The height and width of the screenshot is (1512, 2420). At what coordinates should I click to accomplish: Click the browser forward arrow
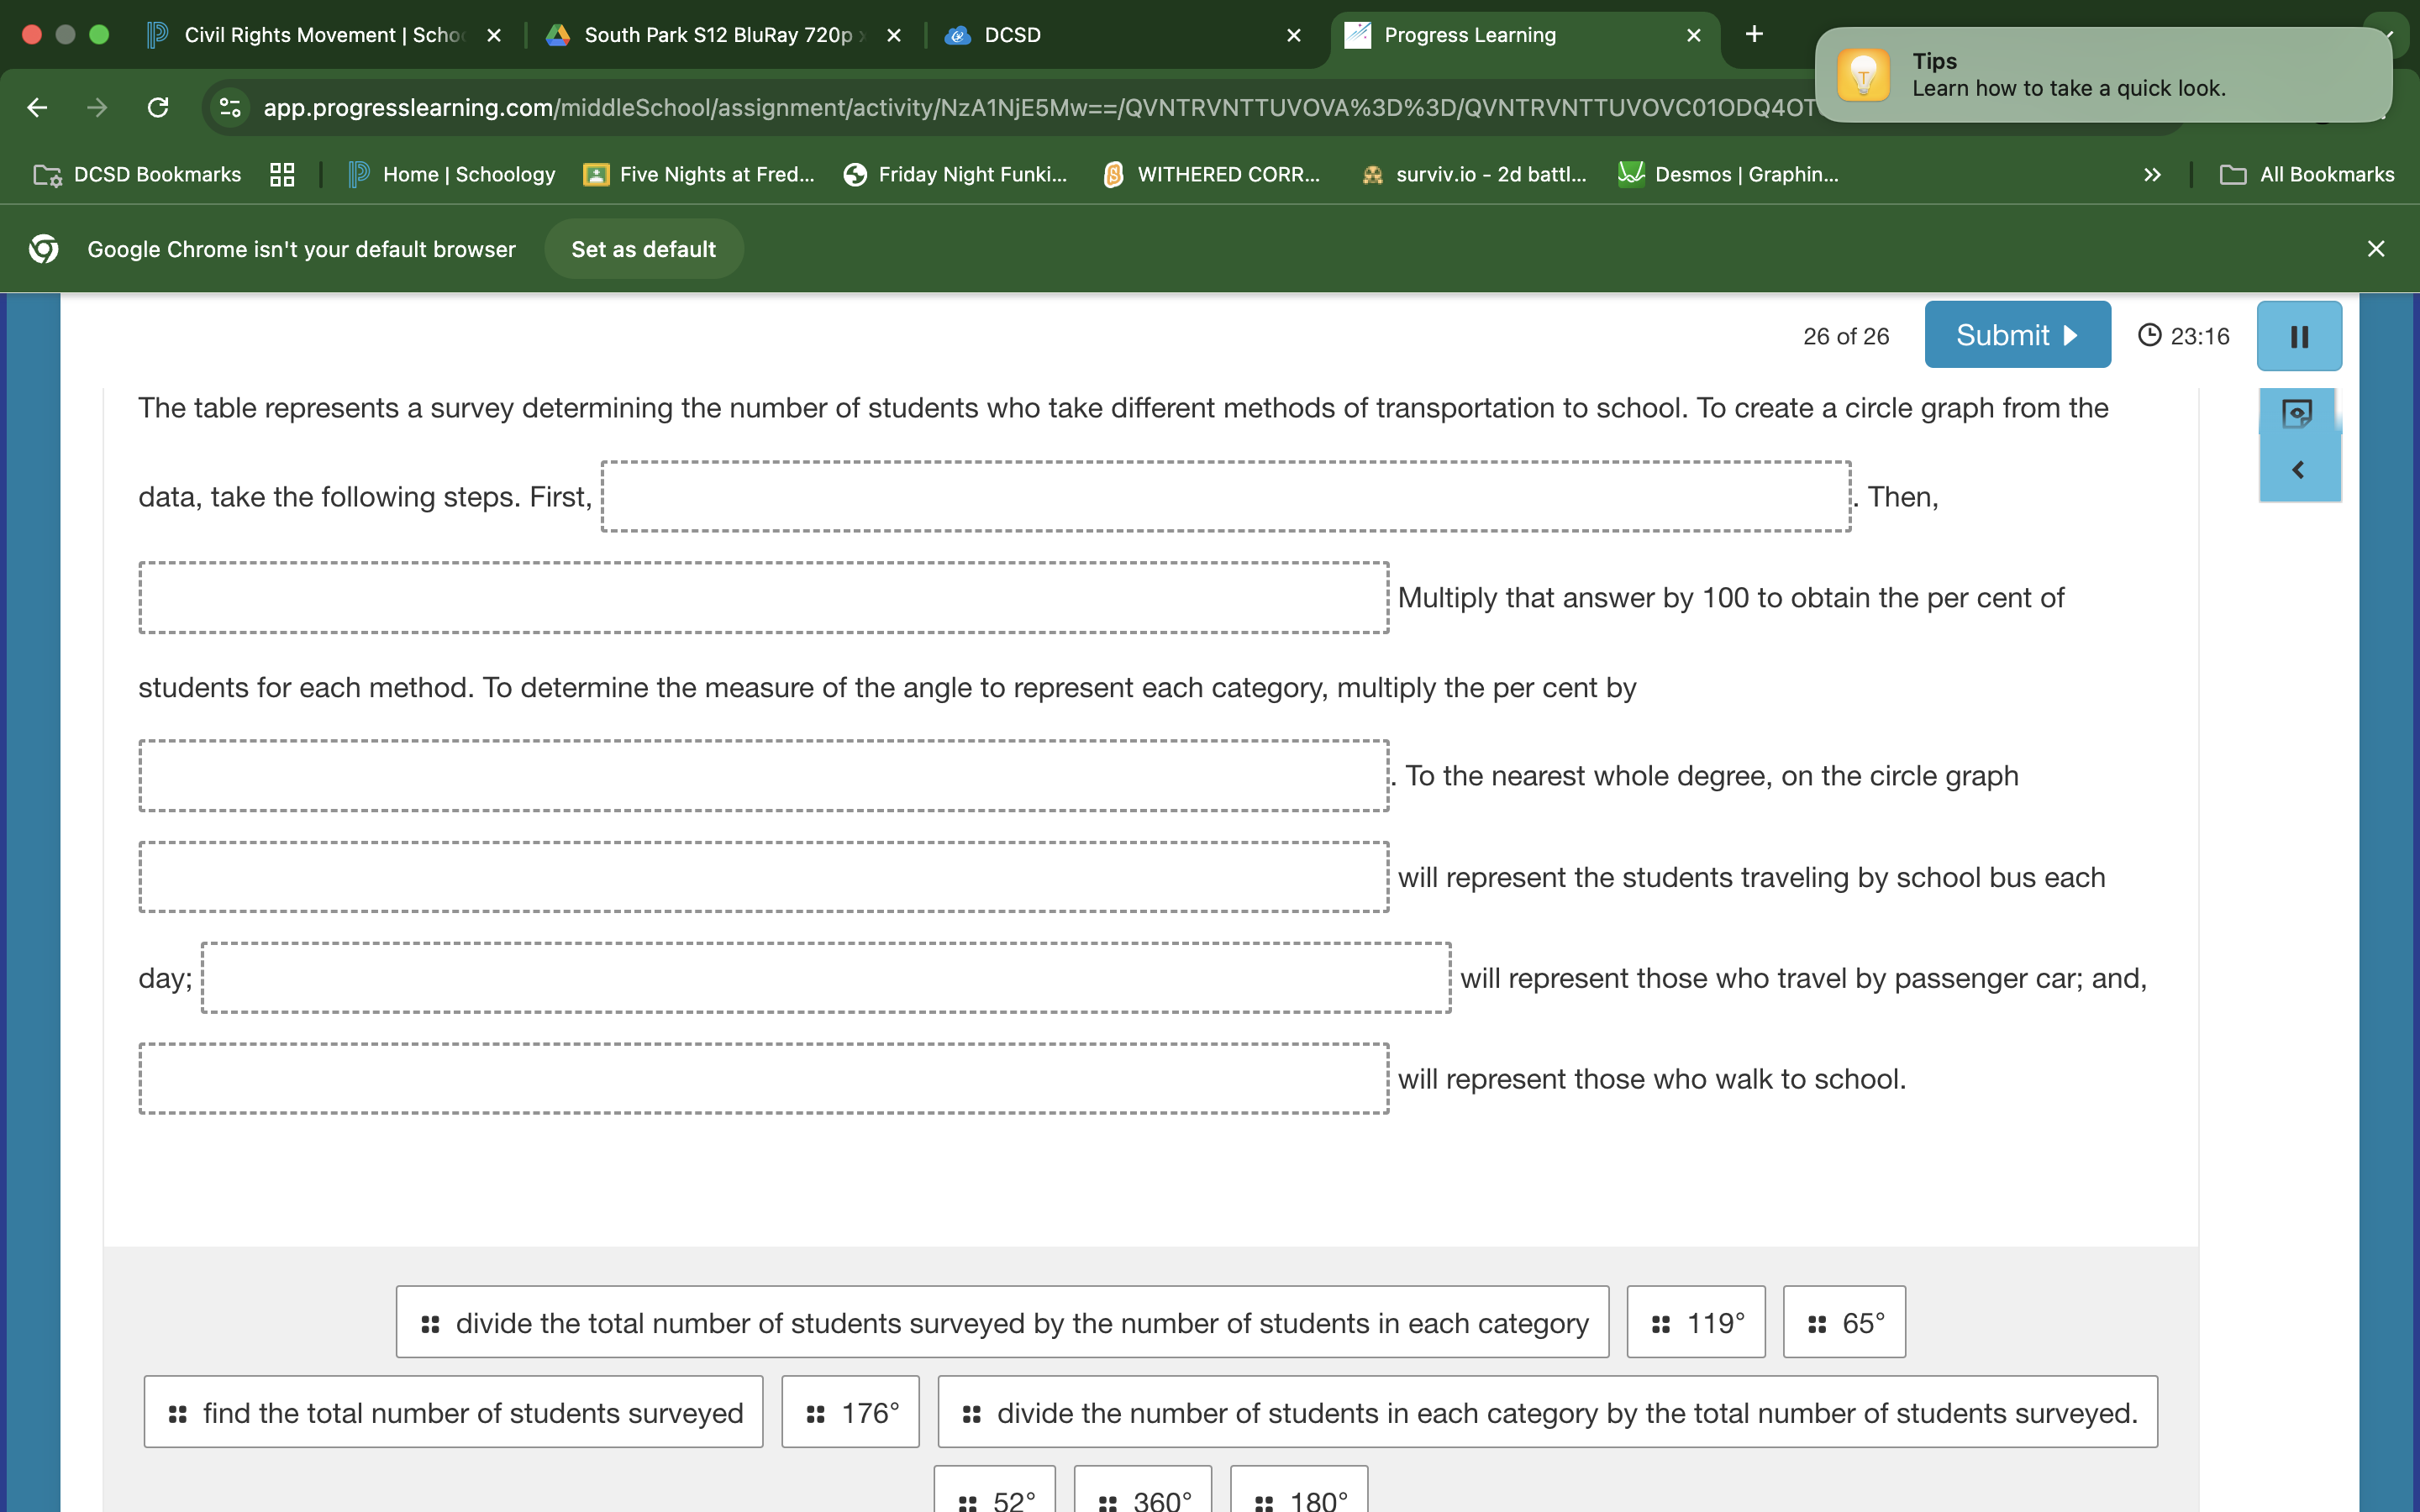coord(97,107)
